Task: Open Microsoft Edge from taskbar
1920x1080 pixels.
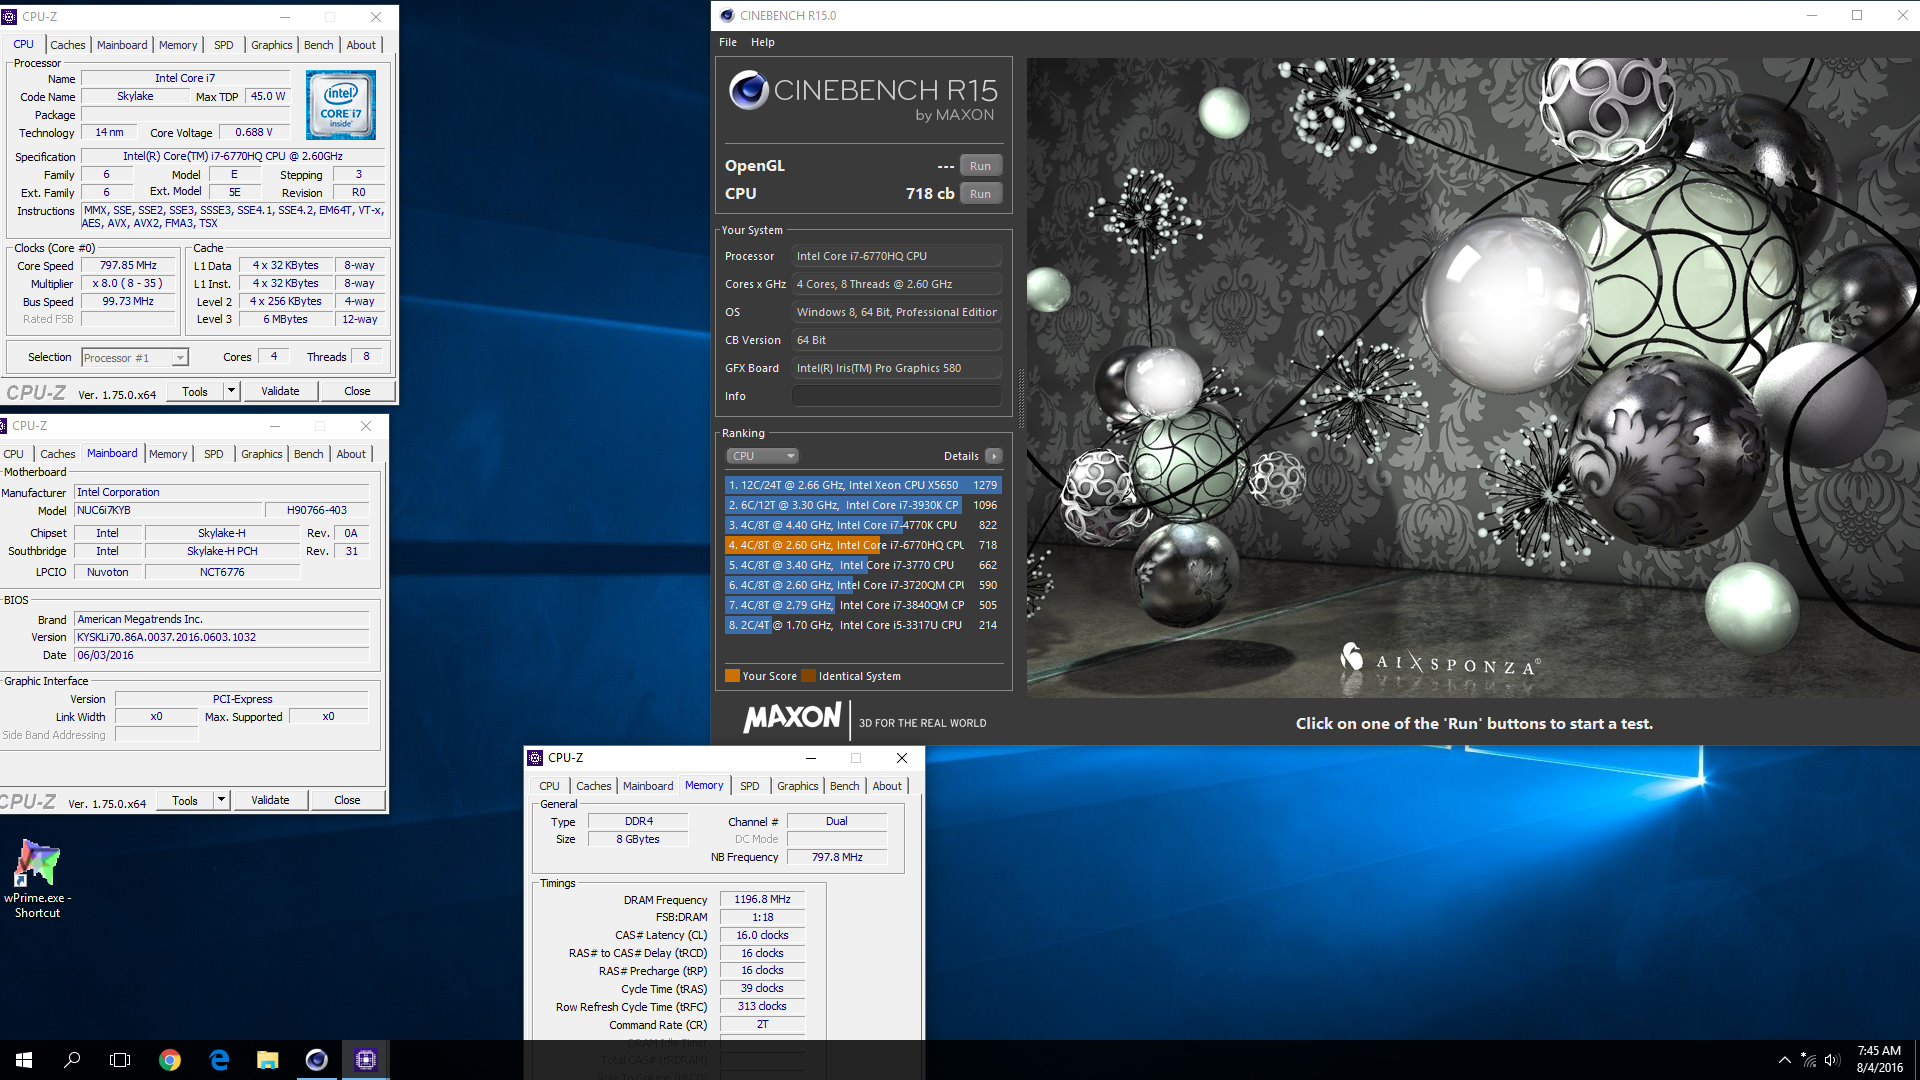Action: 219,1060
